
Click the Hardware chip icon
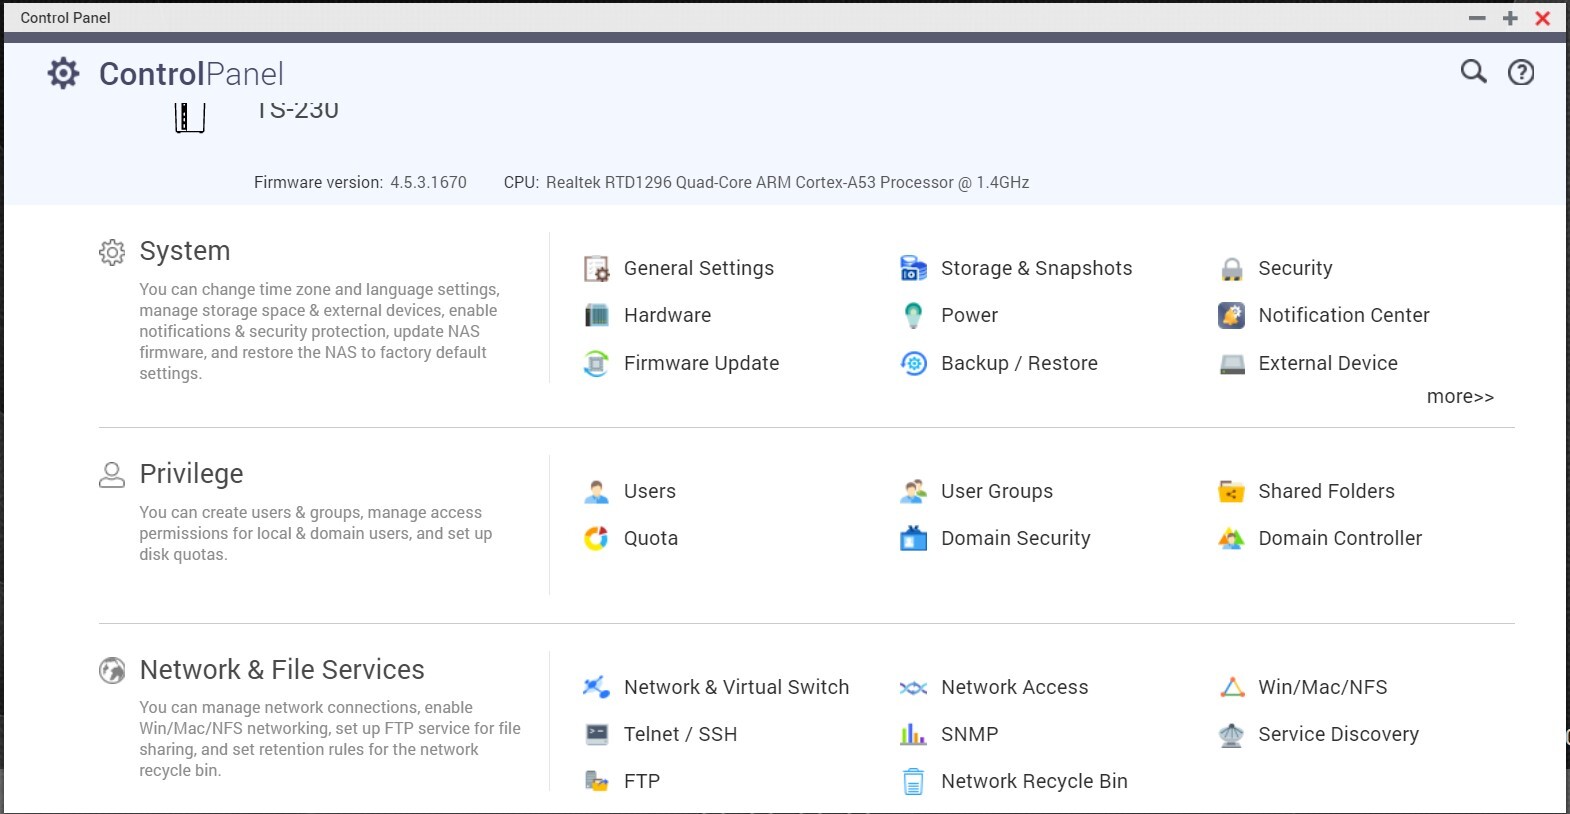(597, 315)
